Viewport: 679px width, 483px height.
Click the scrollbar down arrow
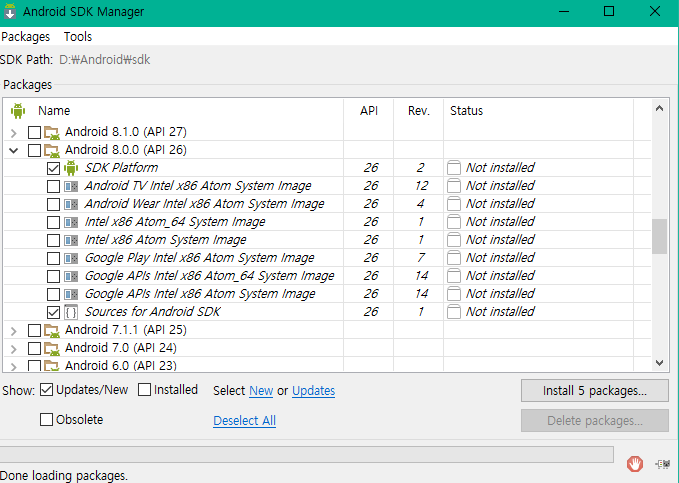(660, 363)
